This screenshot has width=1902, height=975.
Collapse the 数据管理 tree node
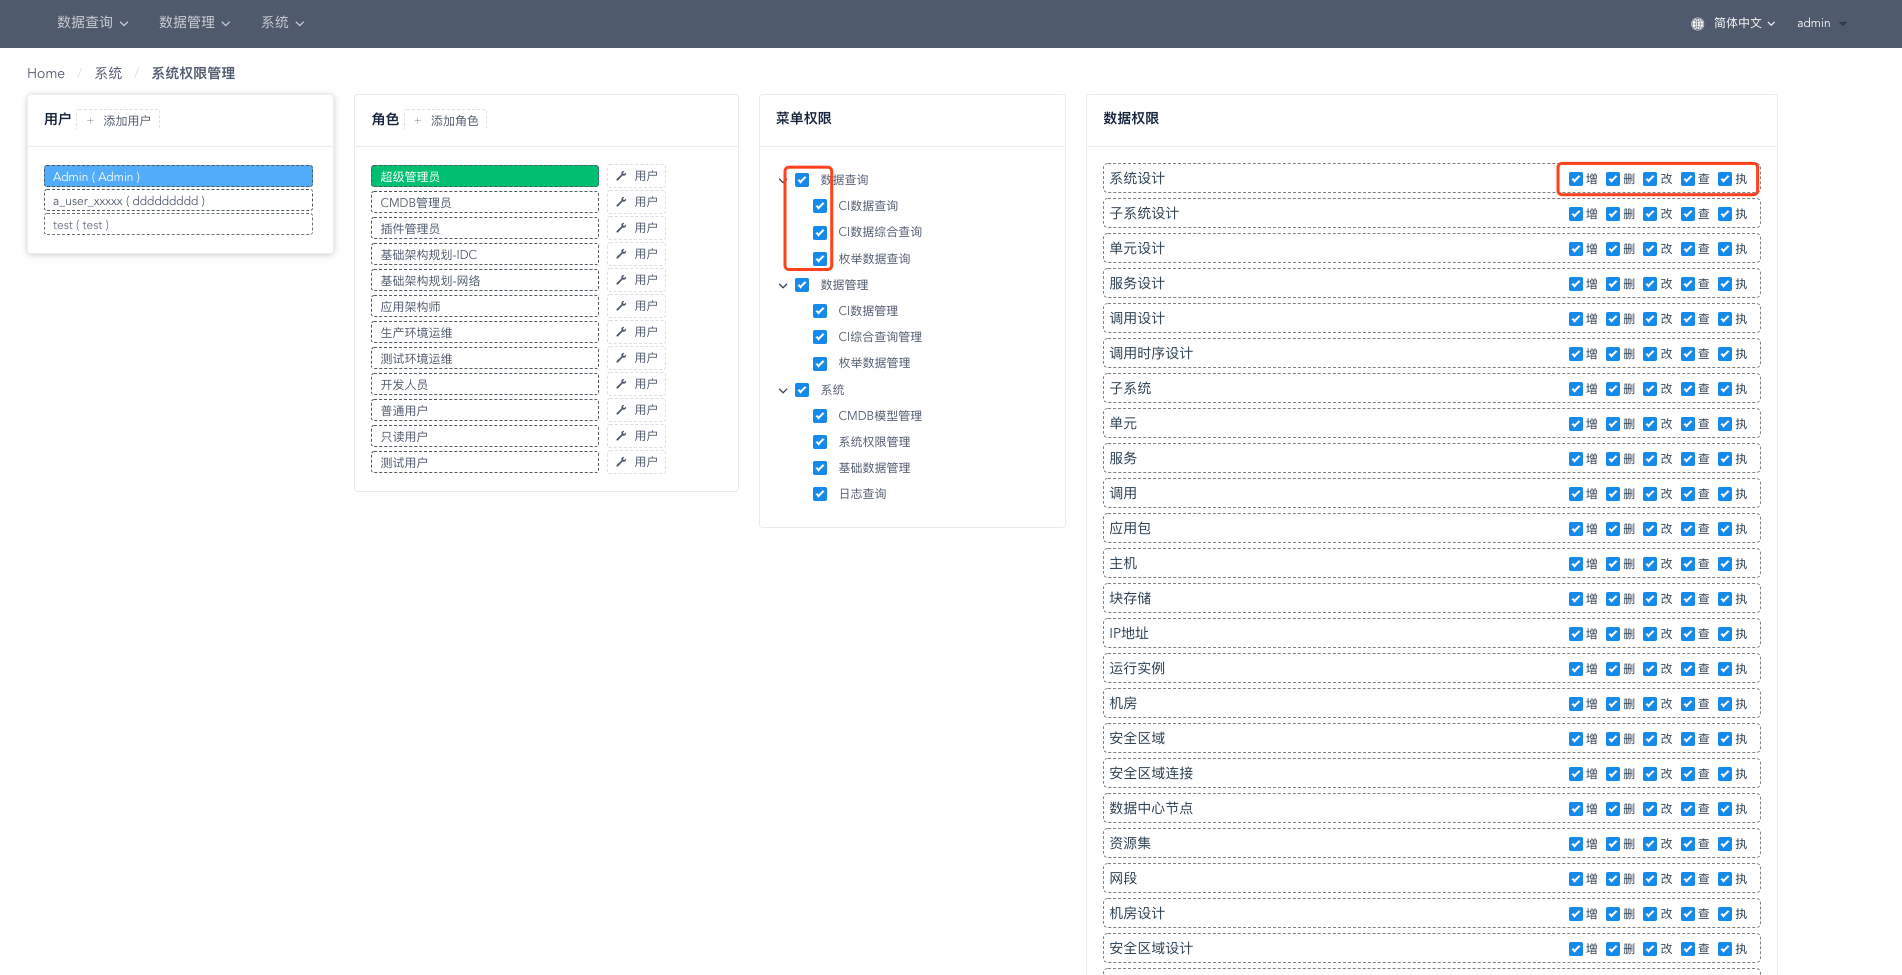(x=783, y=285)
